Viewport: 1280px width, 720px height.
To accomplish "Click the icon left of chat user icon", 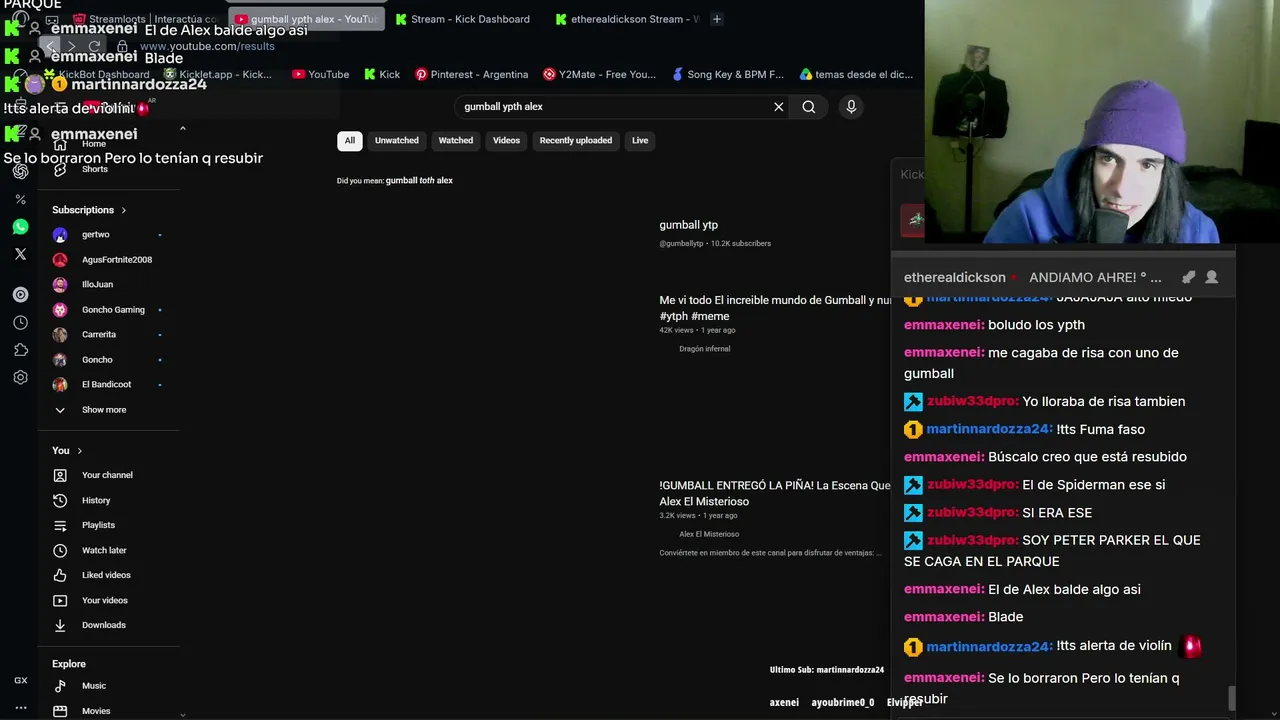I will [x=1188, y=277].
